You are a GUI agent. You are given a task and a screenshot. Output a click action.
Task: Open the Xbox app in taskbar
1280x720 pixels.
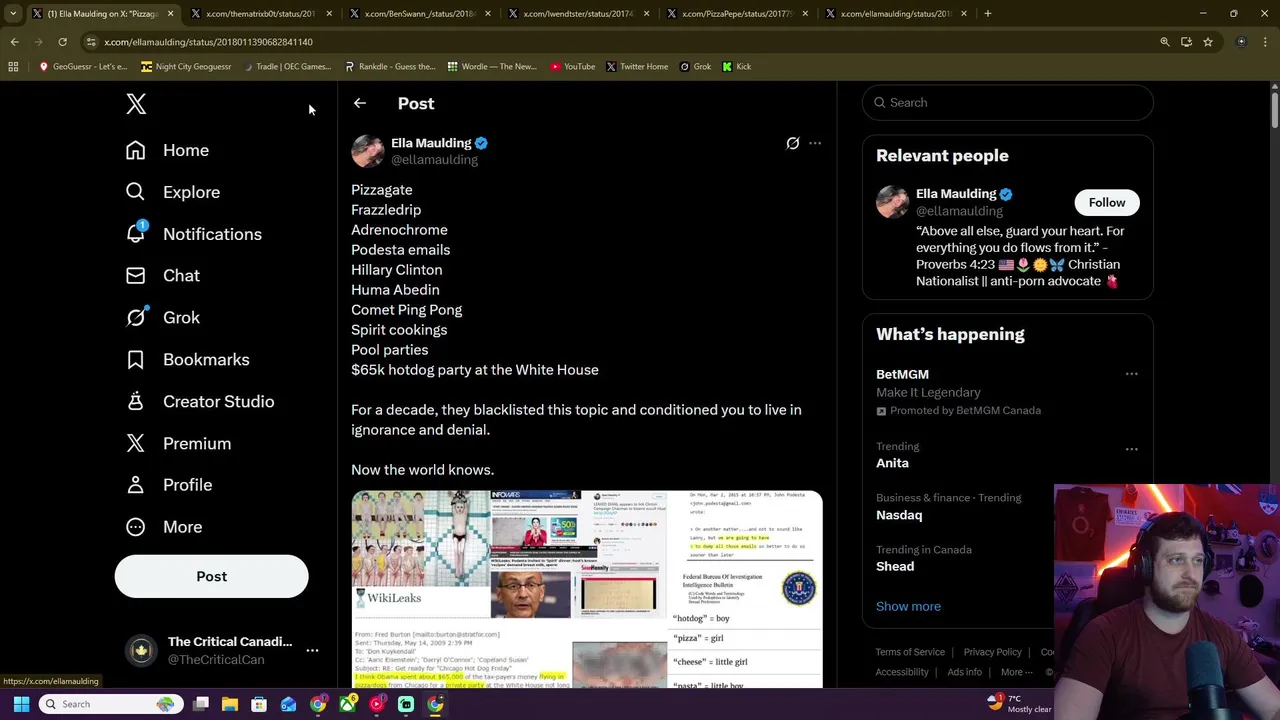point(347,704)
